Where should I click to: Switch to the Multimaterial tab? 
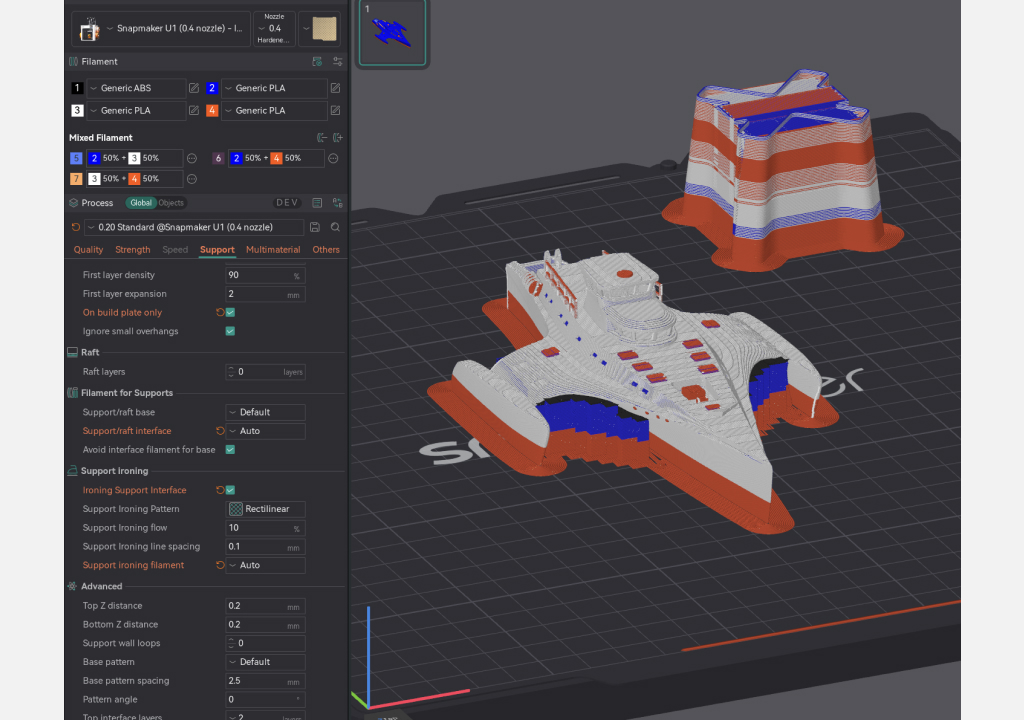(273, 250)
